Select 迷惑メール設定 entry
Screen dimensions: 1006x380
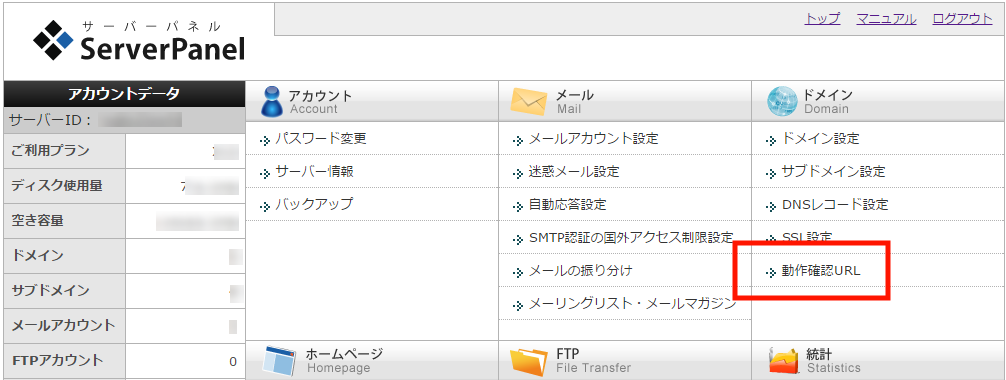(x=574, y=171)
